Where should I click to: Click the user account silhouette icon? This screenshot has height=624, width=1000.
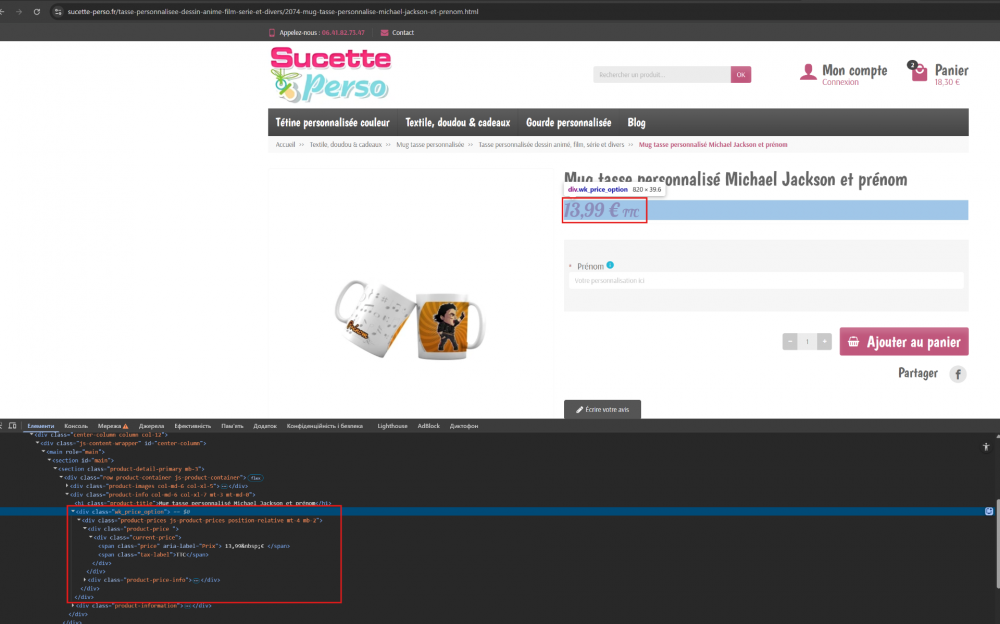[x=808, y=72]
